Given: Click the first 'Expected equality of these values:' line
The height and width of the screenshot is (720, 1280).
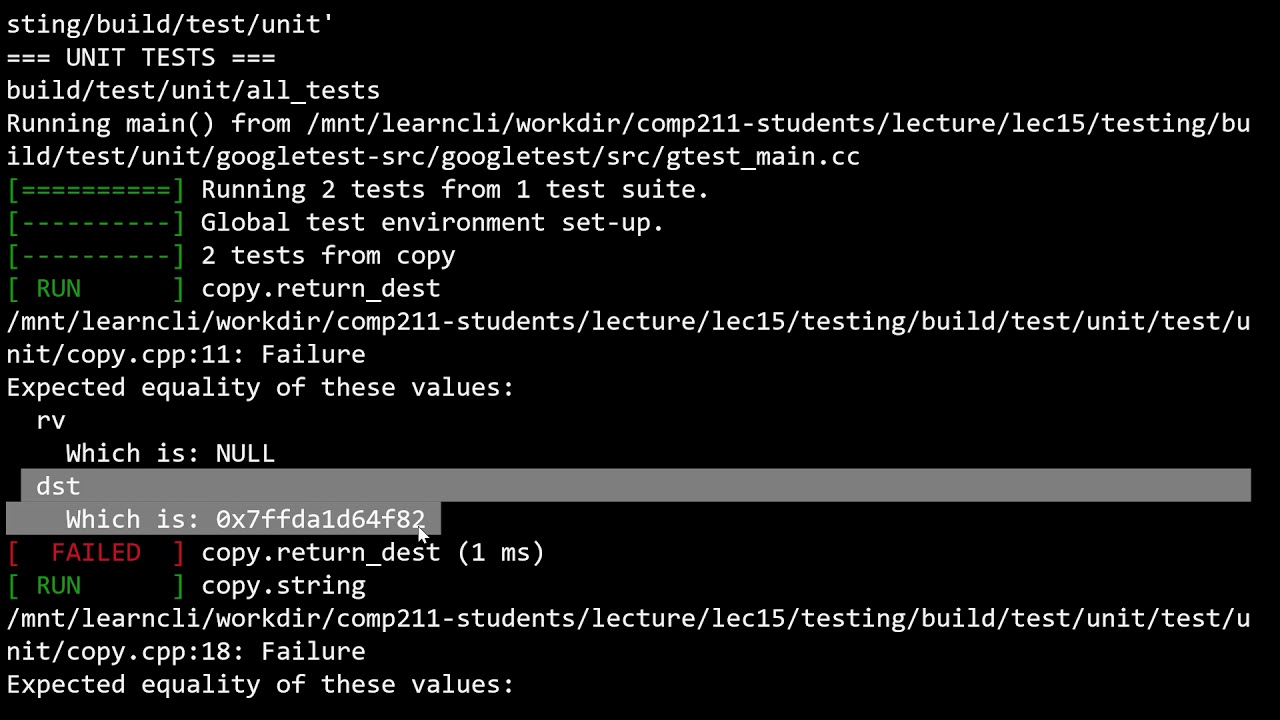Looking at the screenshot, I should click(x=260, y=387).
